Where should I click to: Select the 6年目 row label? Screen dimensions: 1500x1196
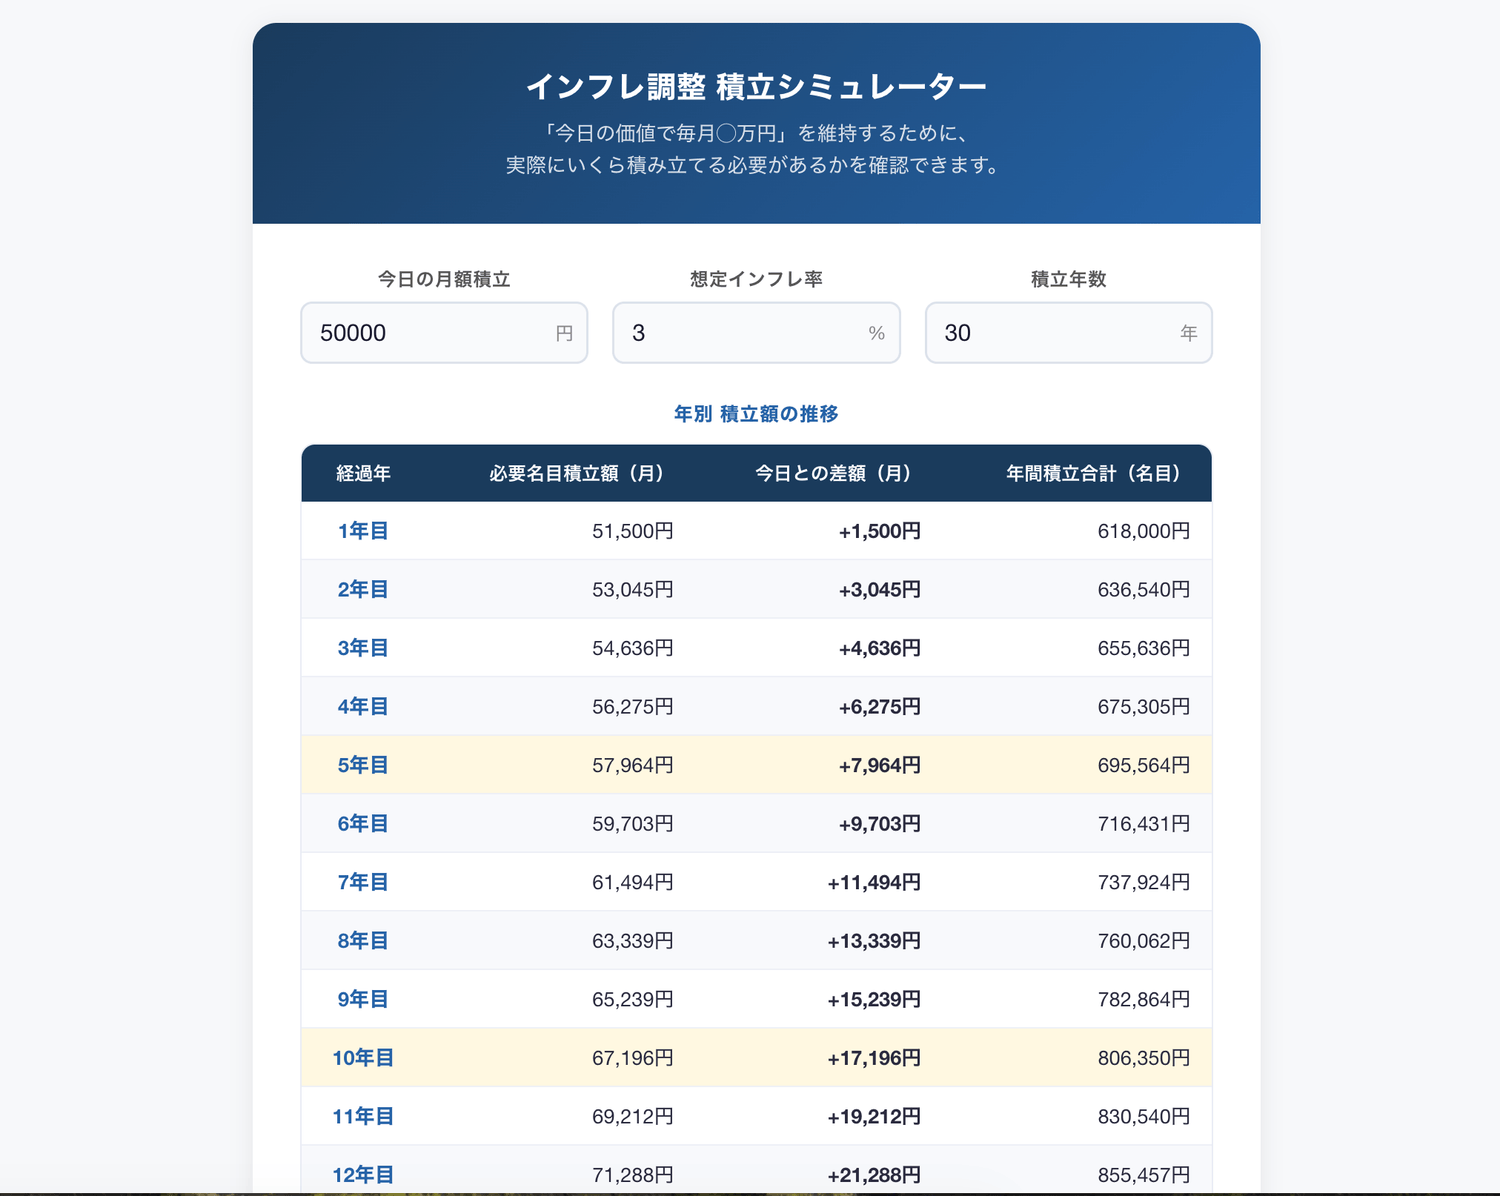click(363, 824)
